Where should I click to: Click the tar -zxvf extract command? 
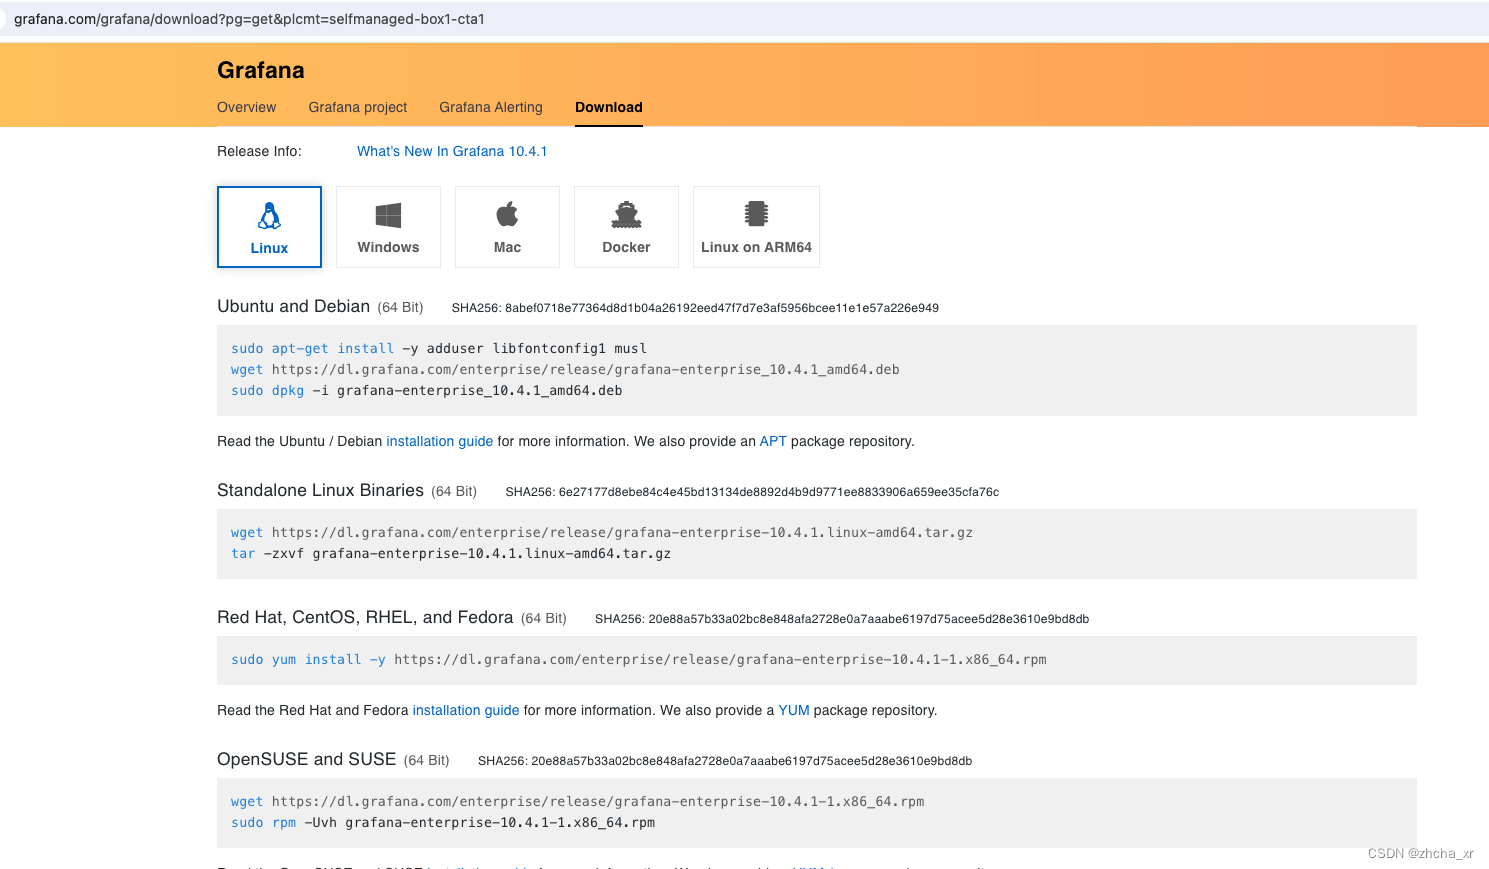[x=451, y=553]
